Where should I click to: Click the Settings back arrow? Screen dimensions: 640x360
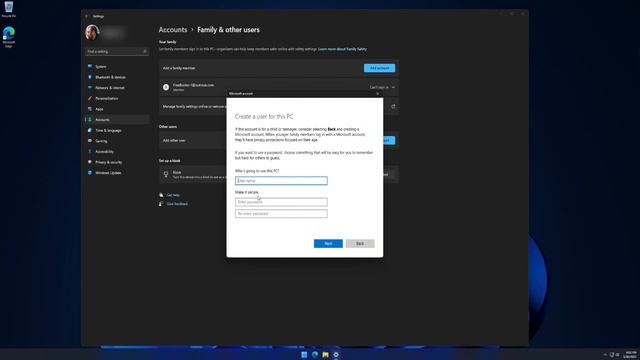pyautogui.click(x=87, y=16)
